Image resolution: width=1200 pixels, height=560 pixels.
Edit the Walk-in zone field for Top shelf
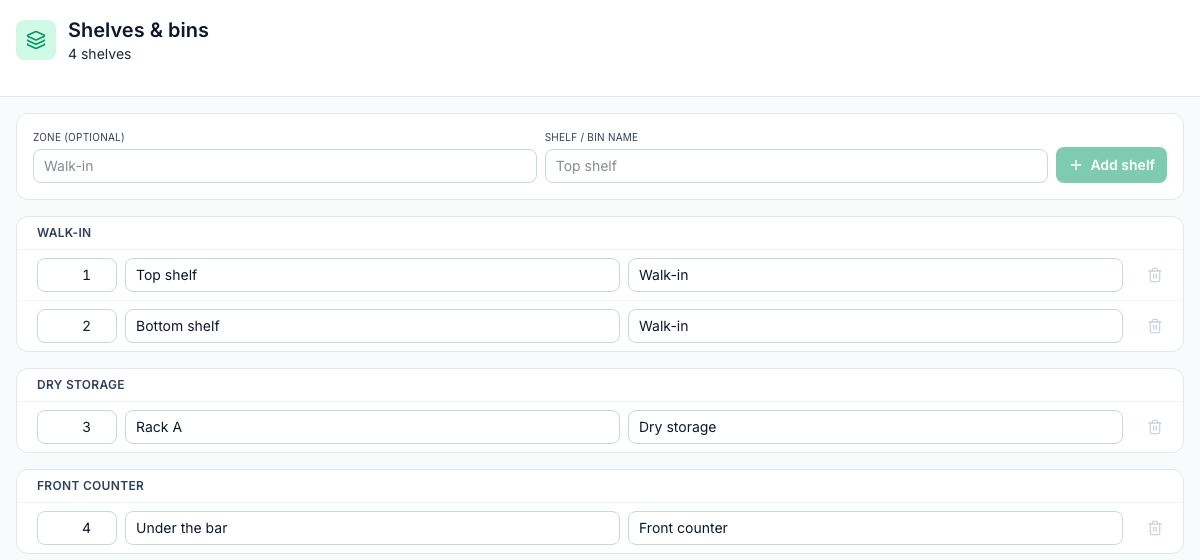point(875,275)
